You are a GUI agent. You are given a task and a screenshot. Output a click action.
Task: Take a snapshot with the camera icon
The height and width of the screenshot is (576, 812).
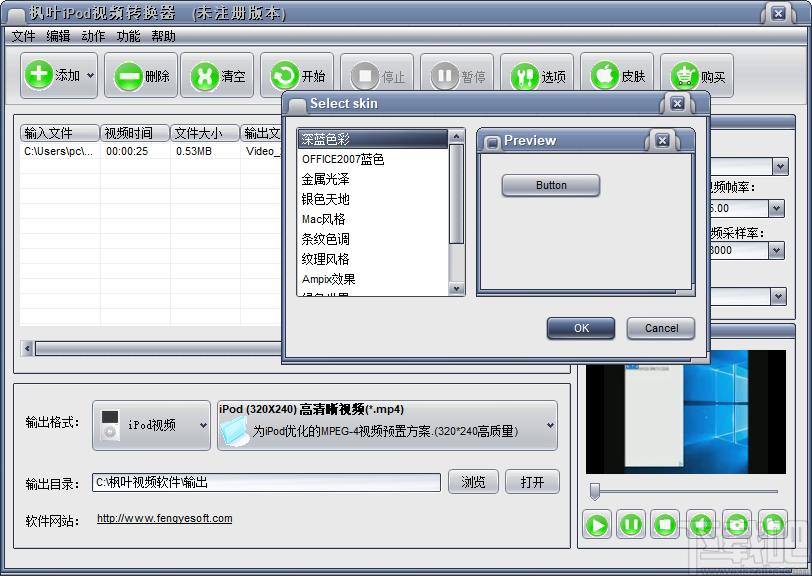click(x=736, y=525)
